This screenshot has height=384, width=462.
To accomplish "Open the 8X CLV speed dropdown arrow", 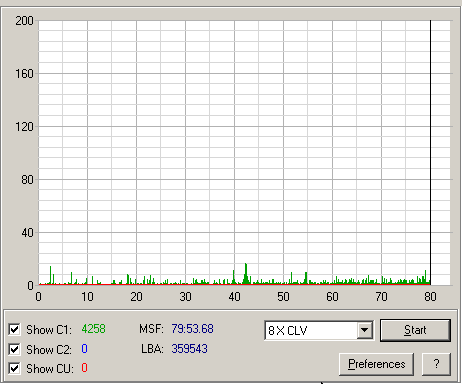I will [x=365, y=330].
